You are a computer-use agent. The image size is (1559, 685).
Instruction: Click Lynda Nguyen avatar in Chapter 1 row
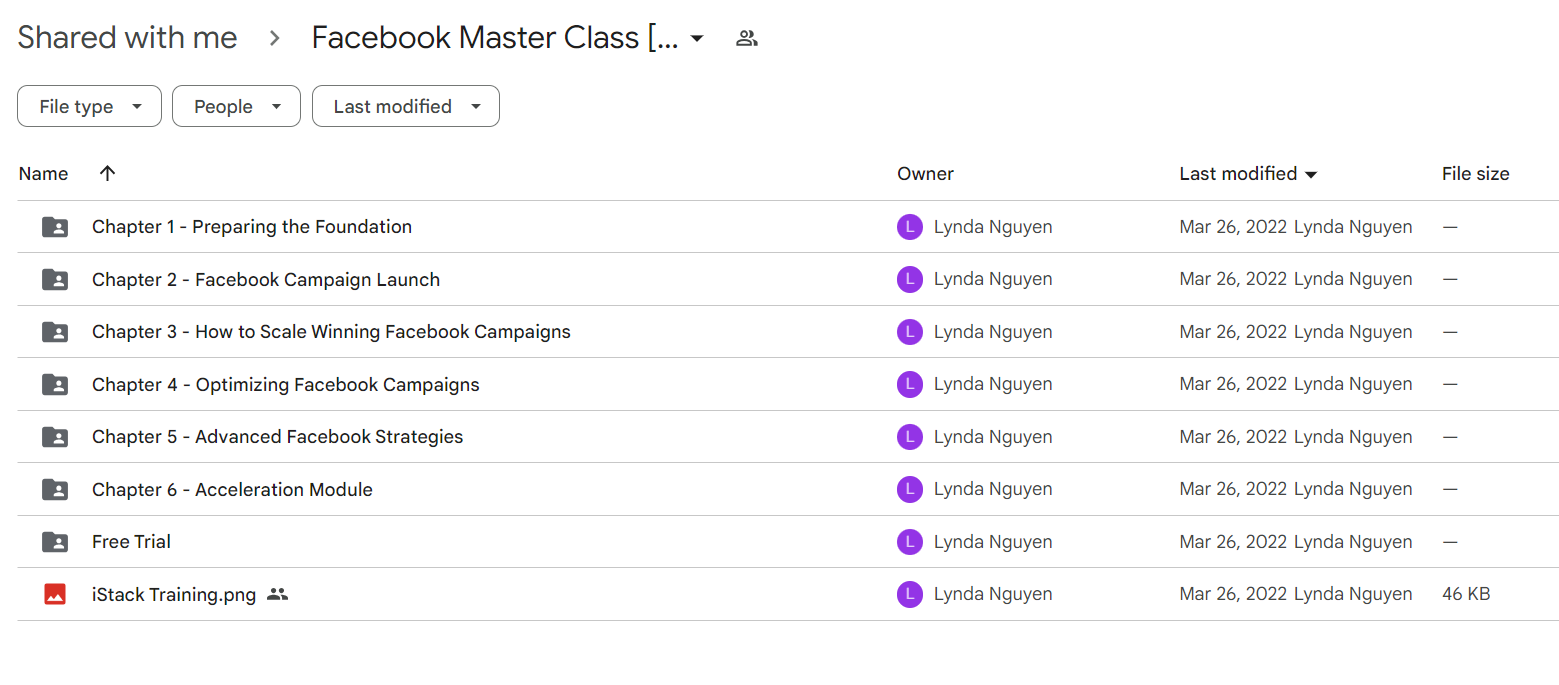(909, 227)
